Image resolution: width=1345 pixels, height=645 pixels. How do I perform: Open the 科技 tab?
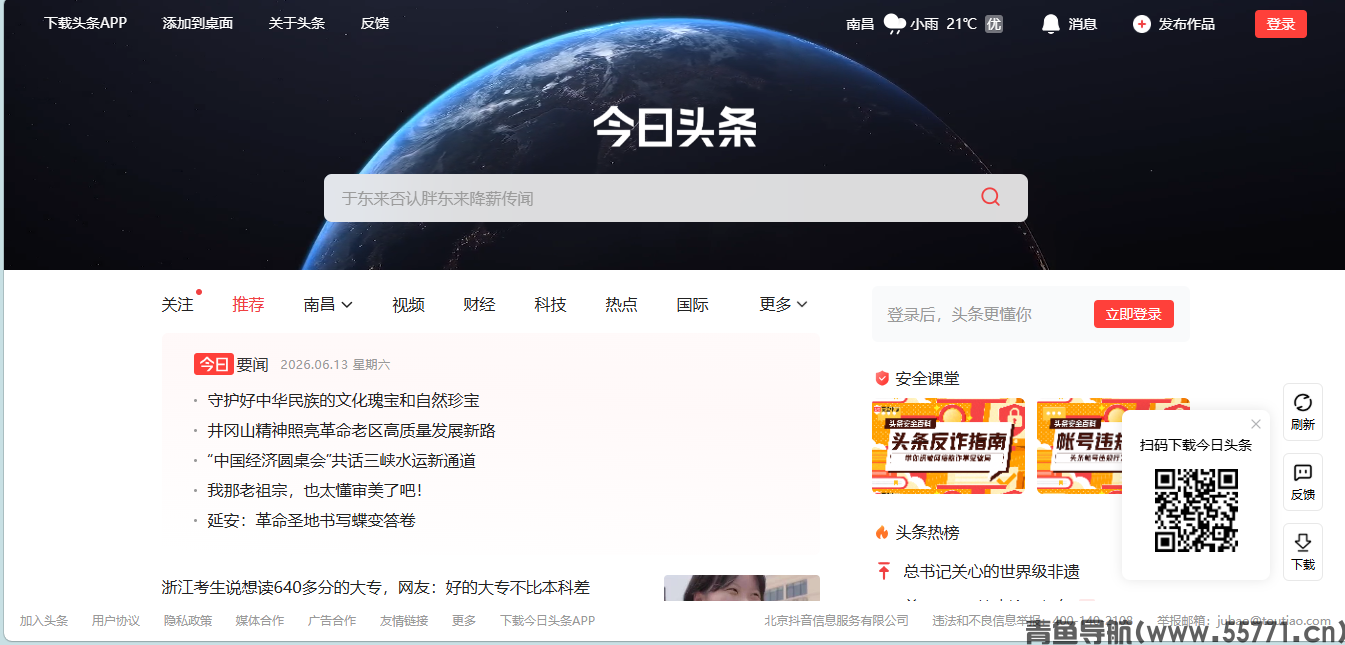click(x=550, y=304)
